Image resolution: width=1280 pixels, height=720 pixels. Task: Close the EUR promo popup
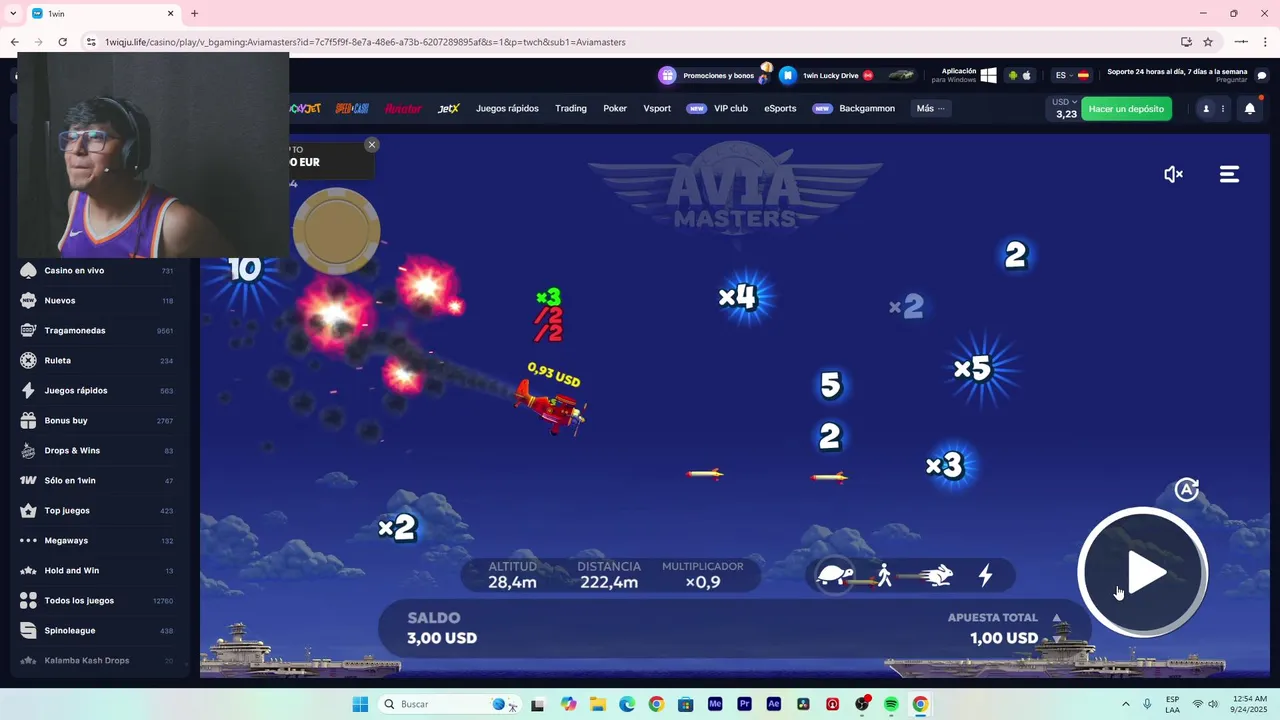[372, 145]
